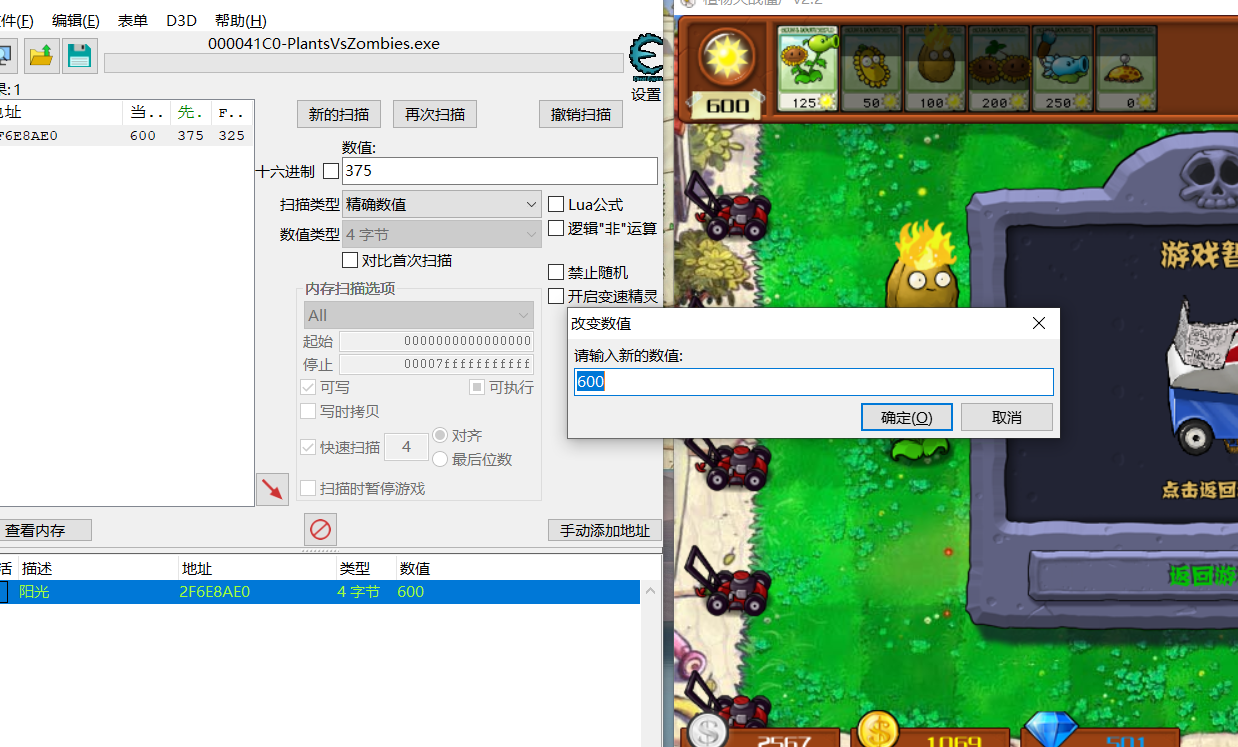The image size is (1238, 747).
Task: Select the 对齐 radio button
Action: [440, 436]
